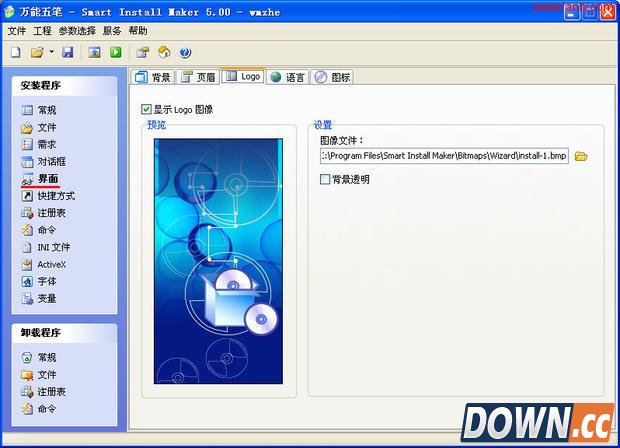Switch to the 背景 tab
The width and height of the screenshot is (620, 448).
pos(153,77)
